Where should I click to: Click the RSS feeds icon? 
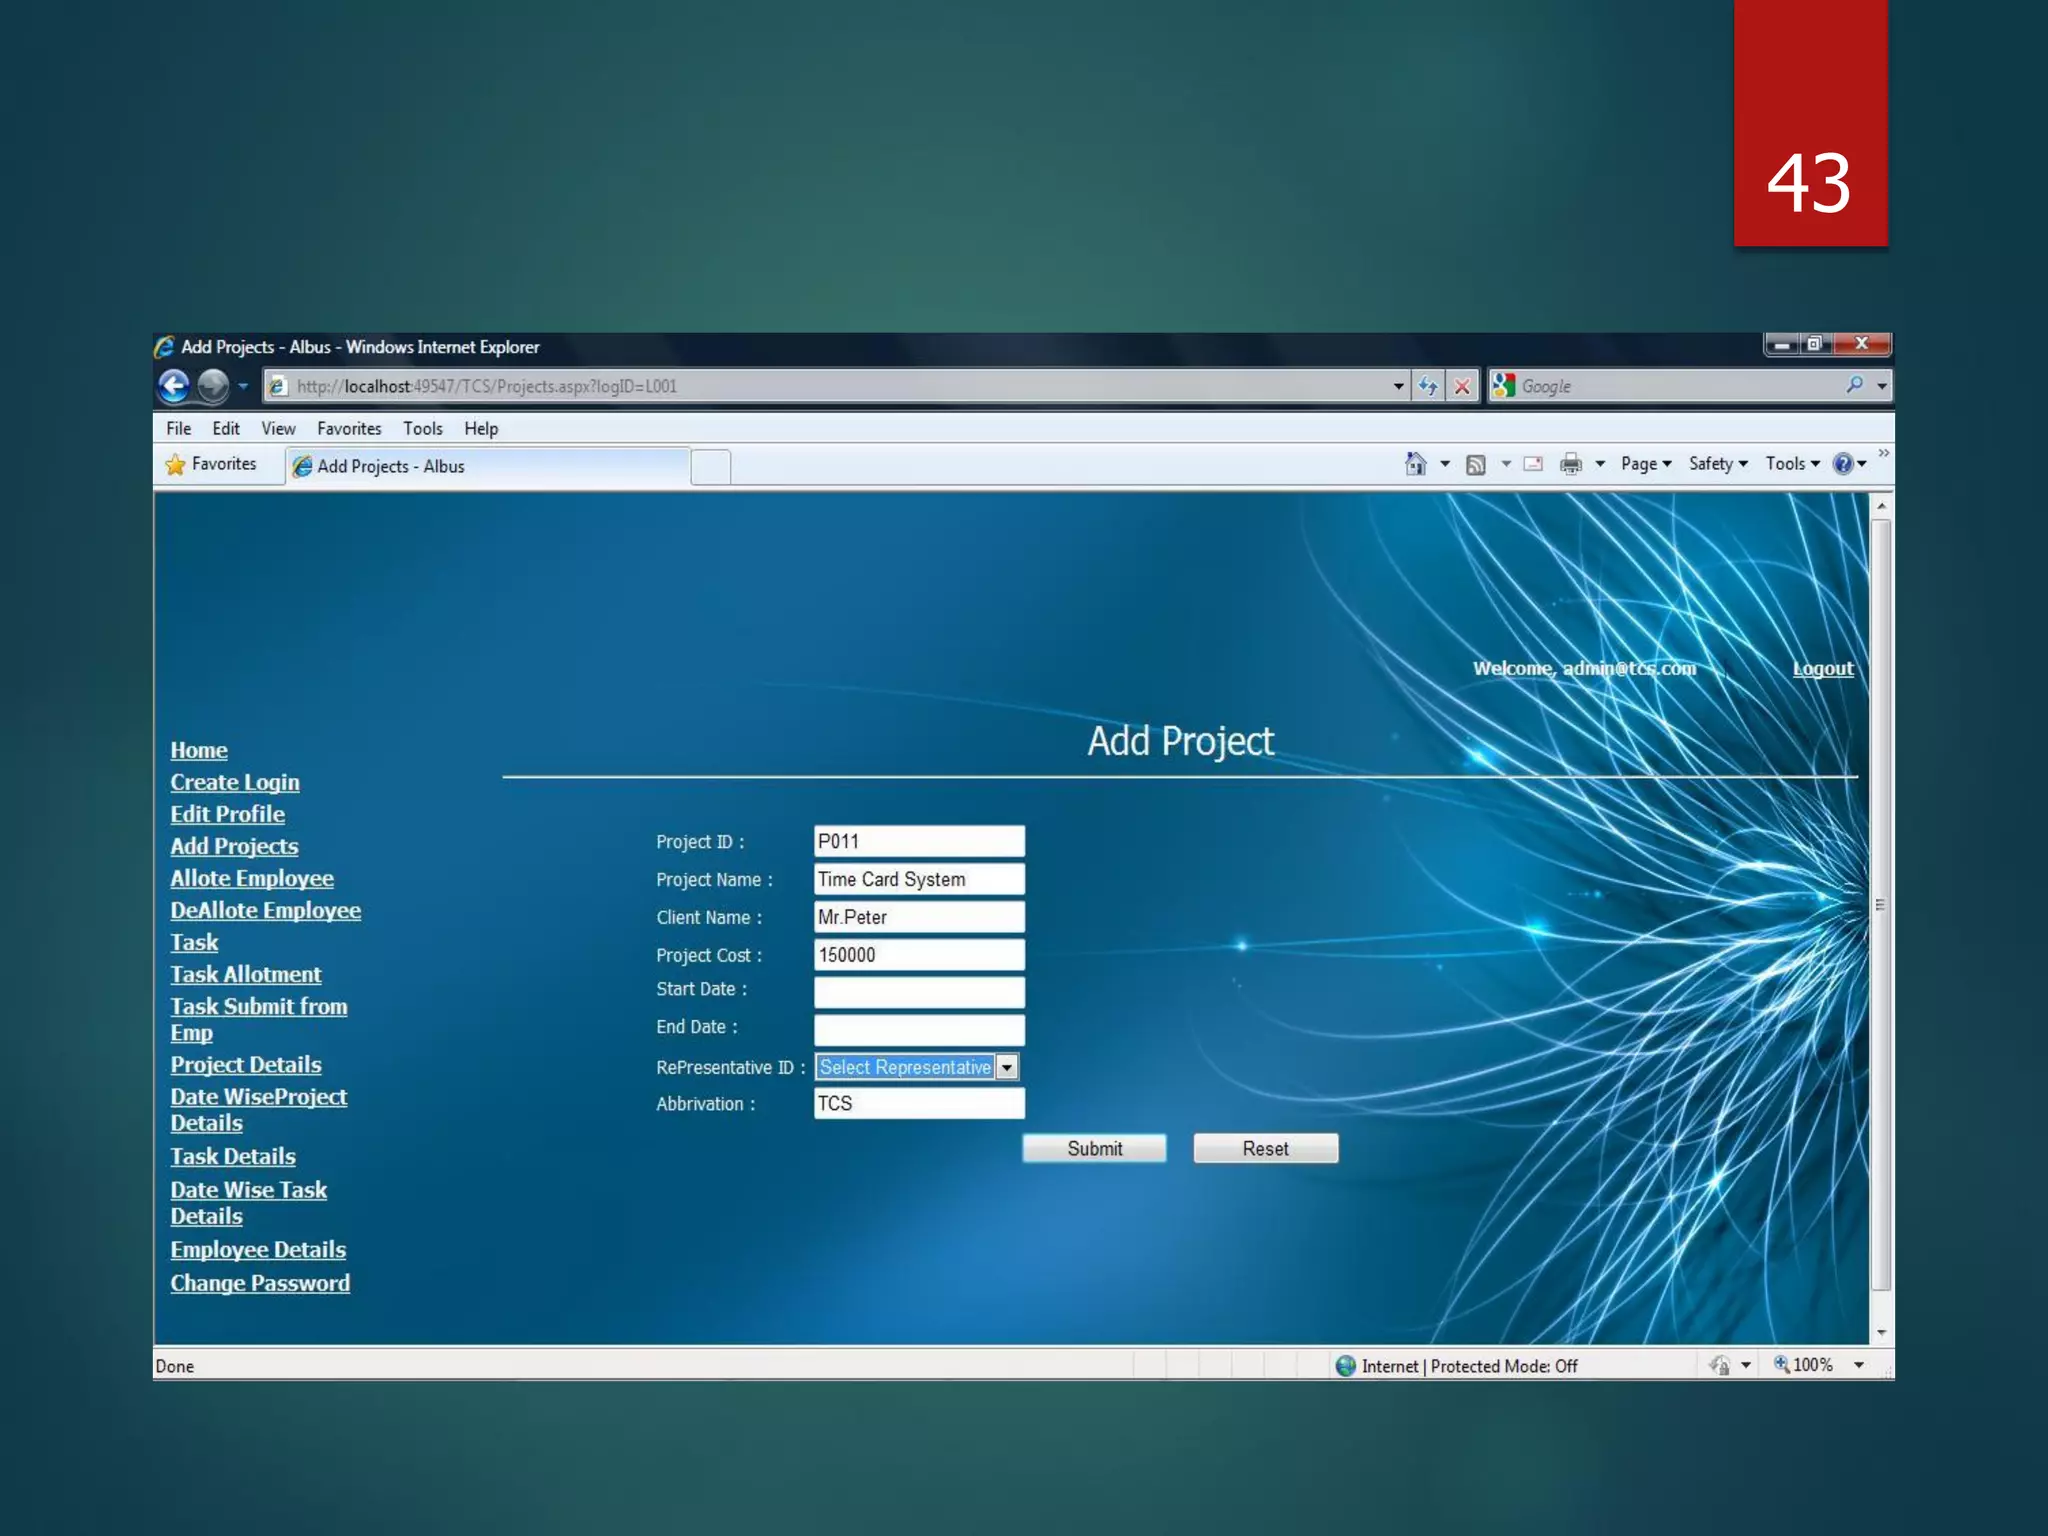pos(1475,464)
